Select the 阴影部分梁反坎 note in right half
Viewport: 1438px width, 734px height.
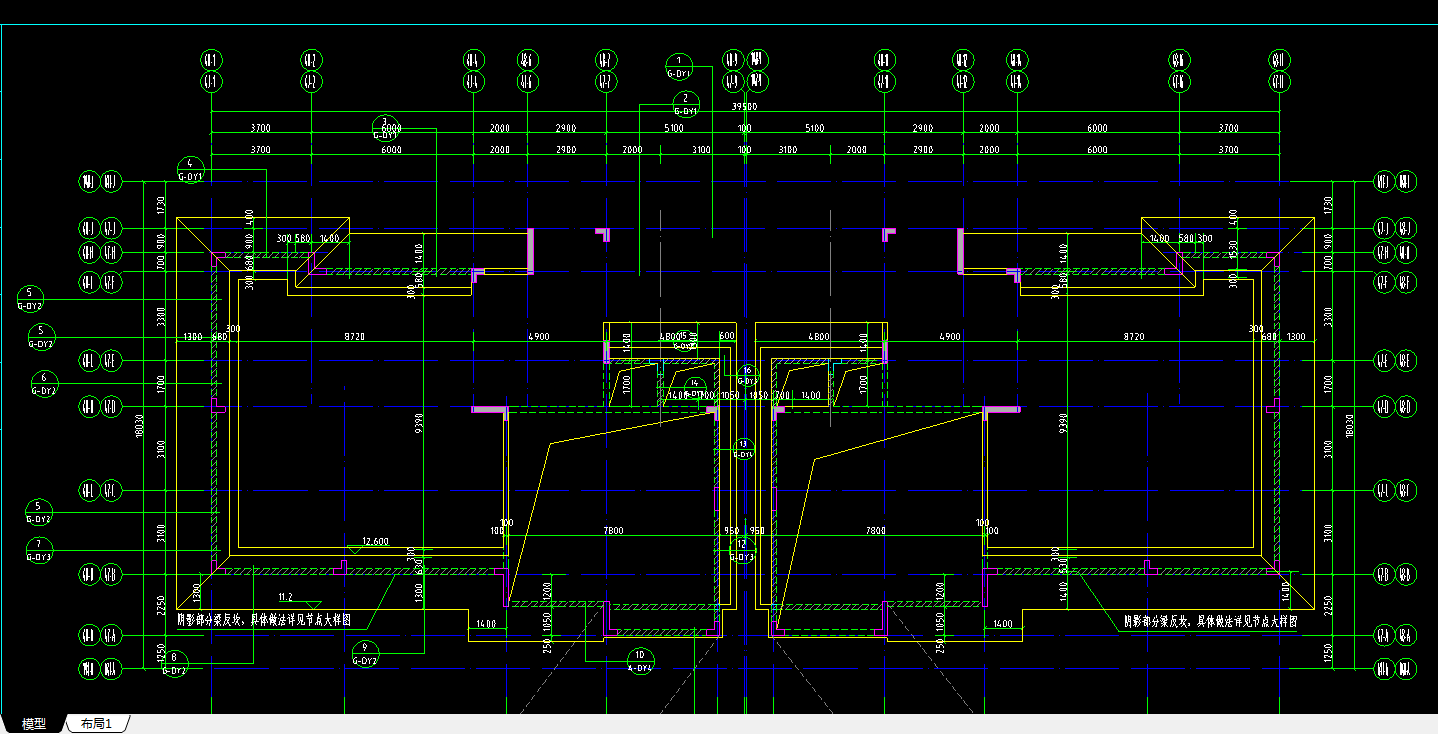[1210, 621]
